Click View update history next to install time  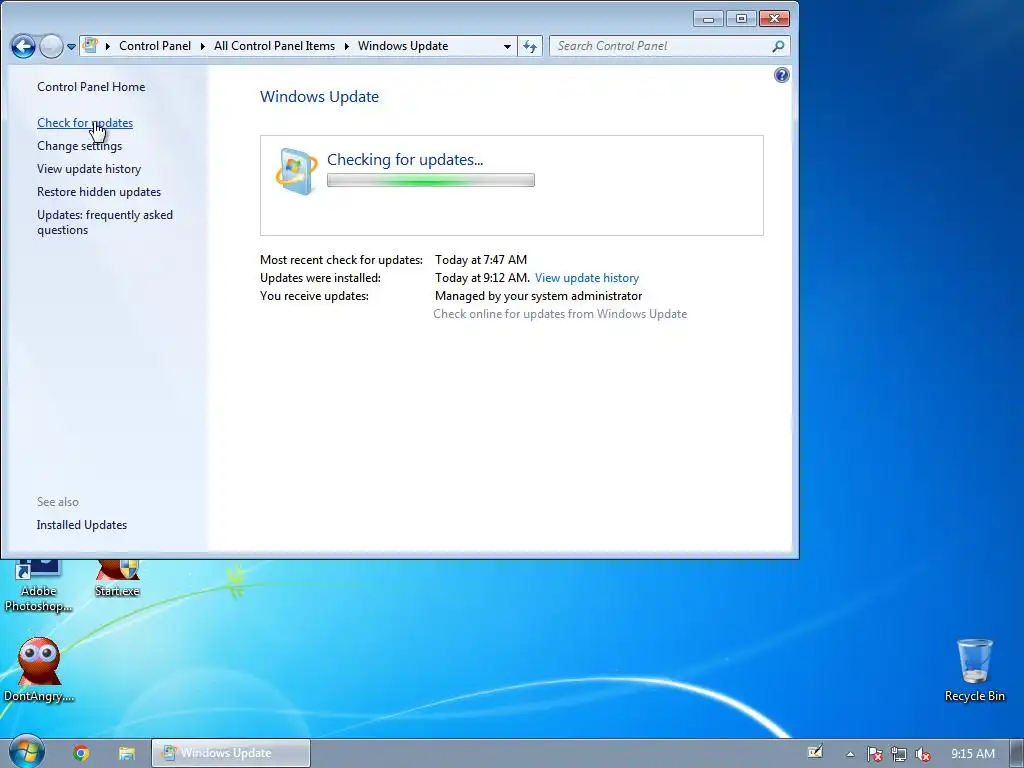click(x=586, y=278)
